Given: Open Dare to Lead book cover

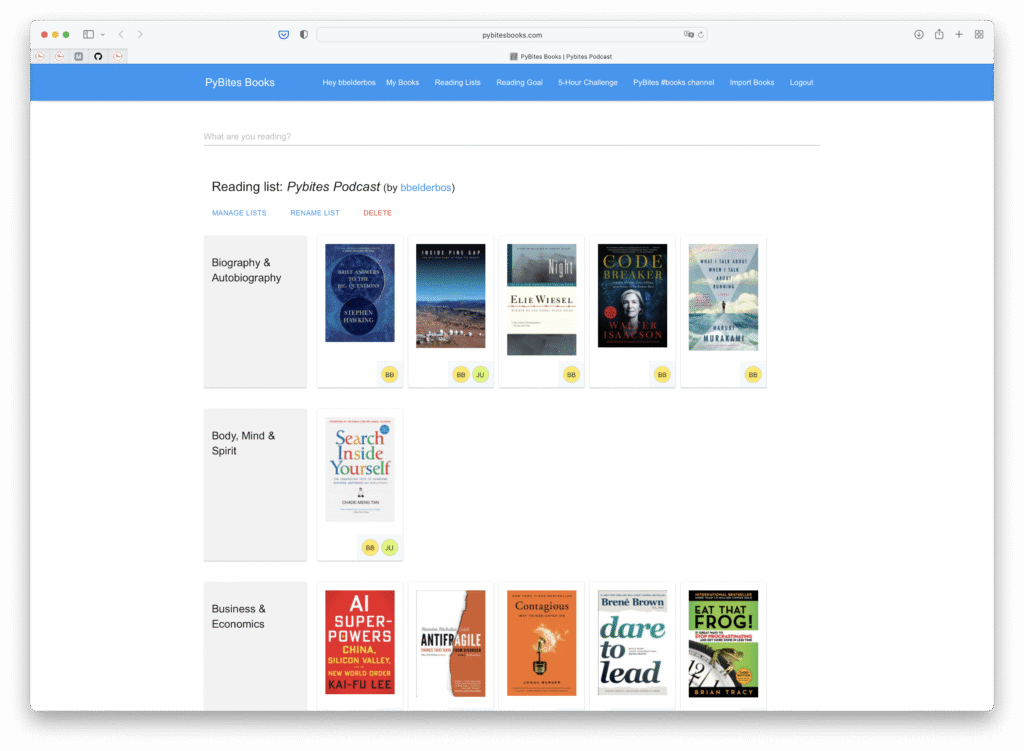Looking at the screenshot, I should pyautogui.click(x=632, y=643).
